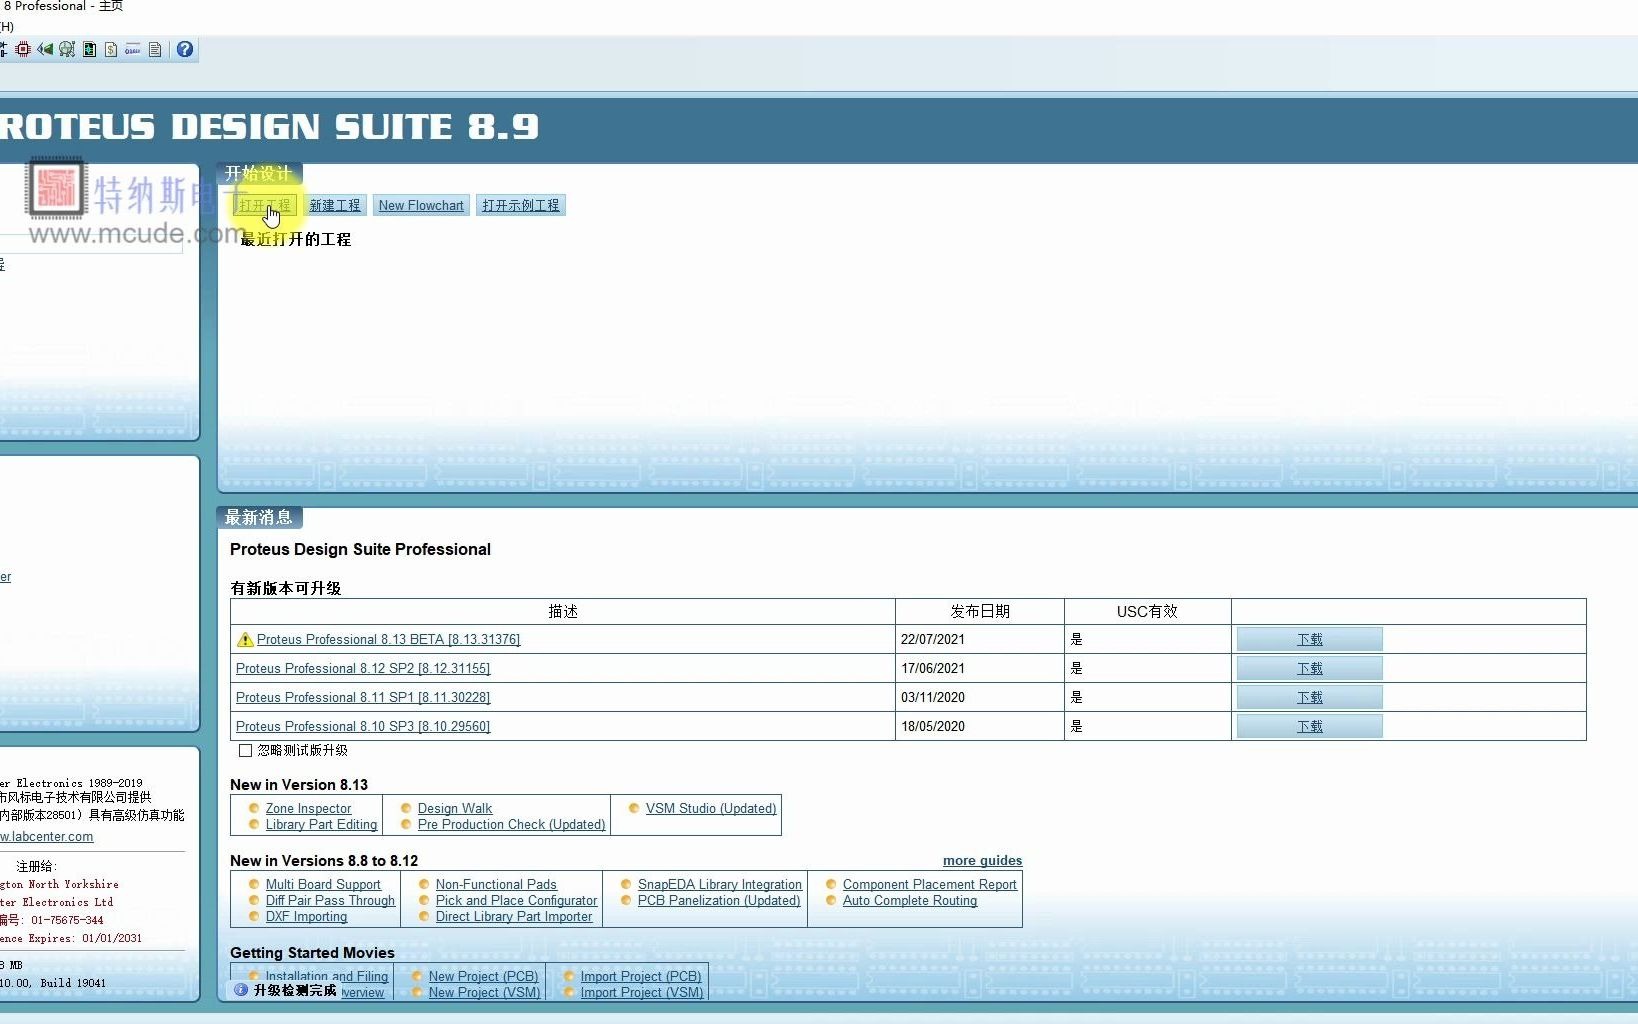Open Component Placement Report link

pyautogui.click(x=930, y=884)
